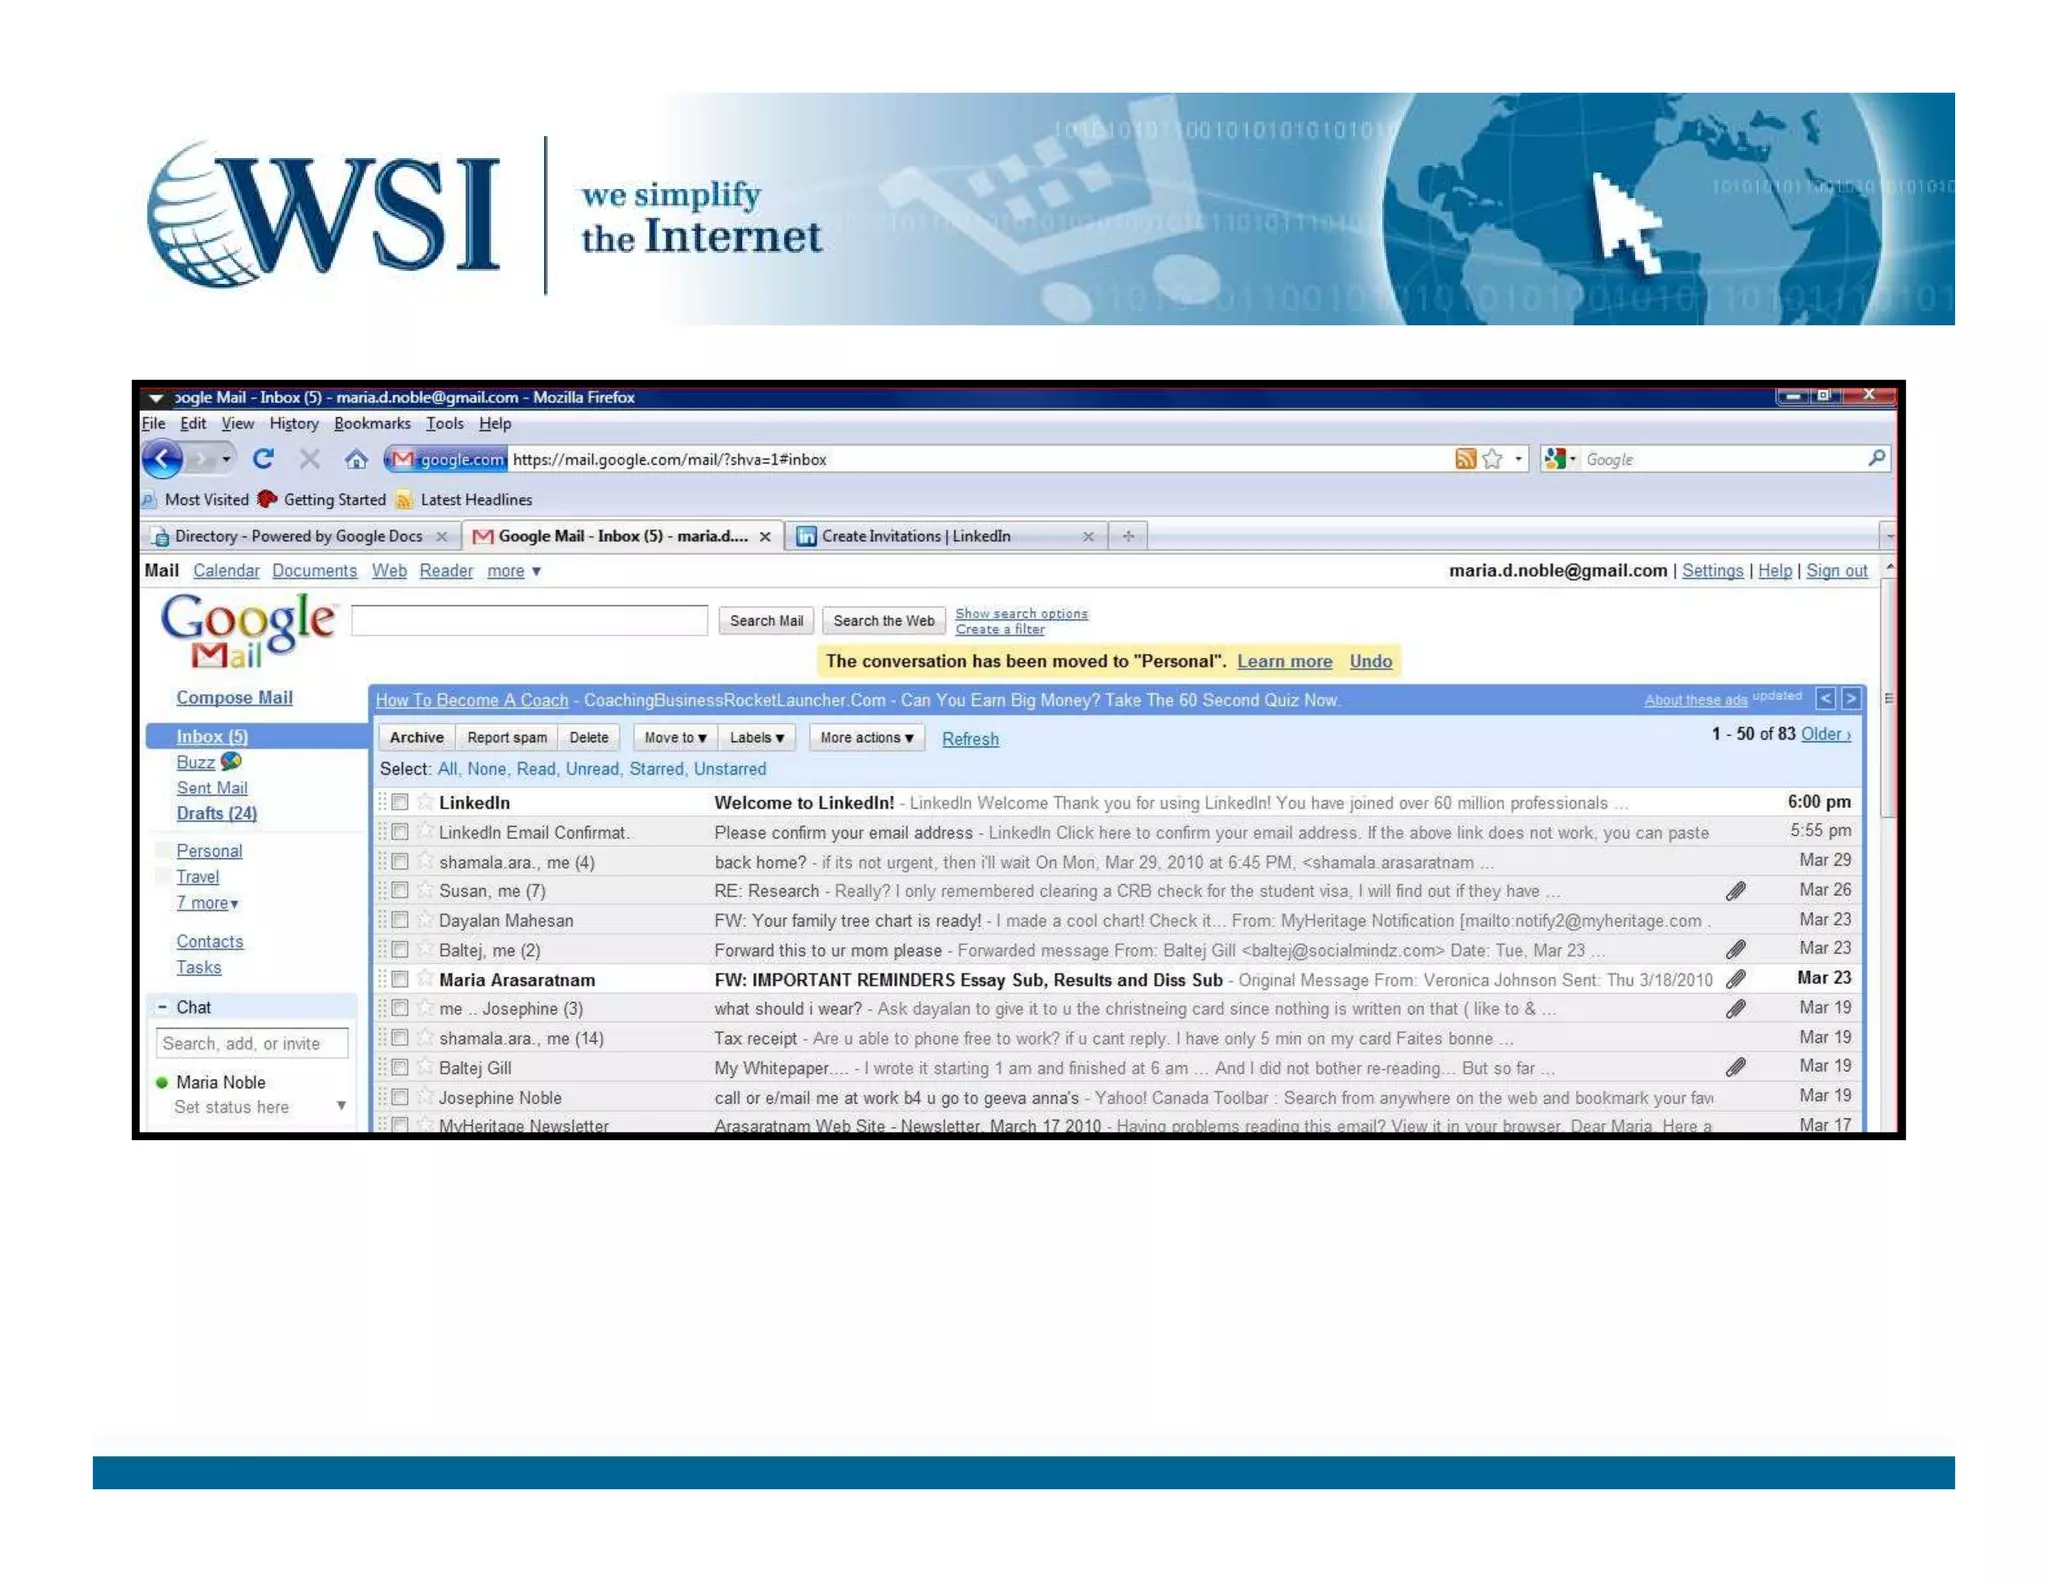Click the mail search input field
Viewport: 2048px width, 1582px height.
[x=529, y=620]
